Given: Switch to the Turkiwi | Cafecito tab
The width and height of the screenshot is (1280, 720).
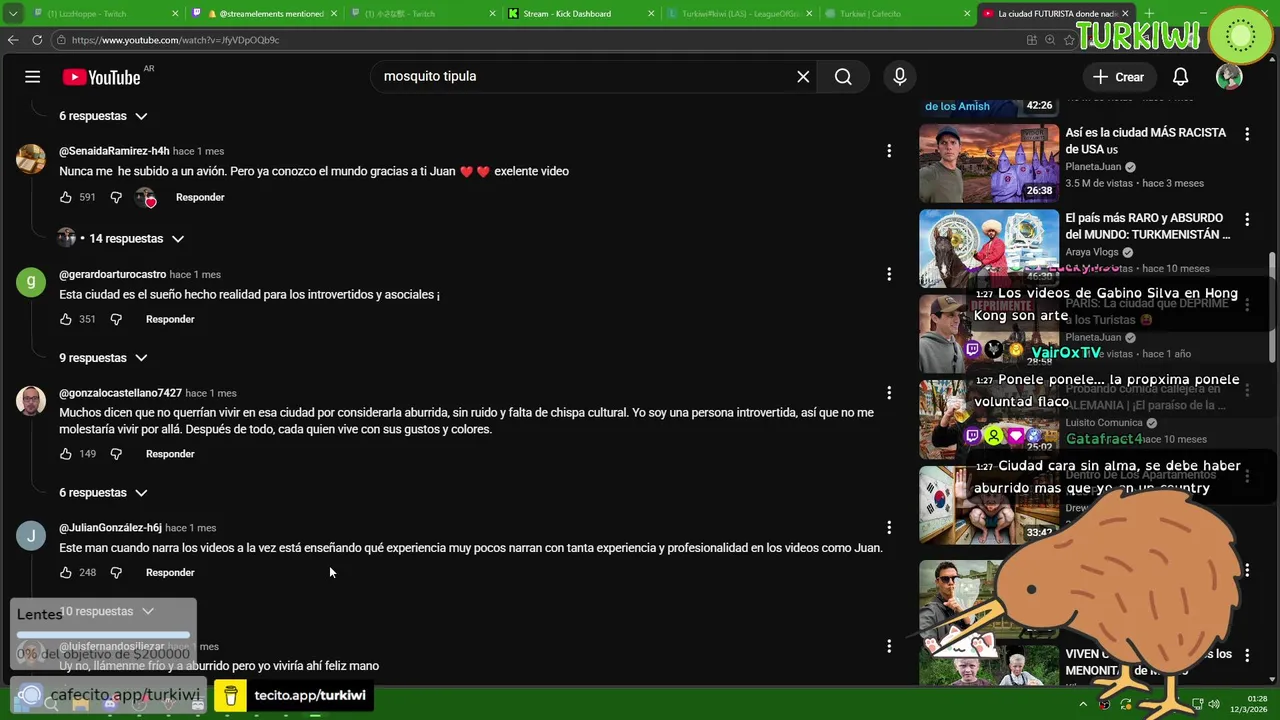Looking at the screenshot, I should tap(897, 14).
